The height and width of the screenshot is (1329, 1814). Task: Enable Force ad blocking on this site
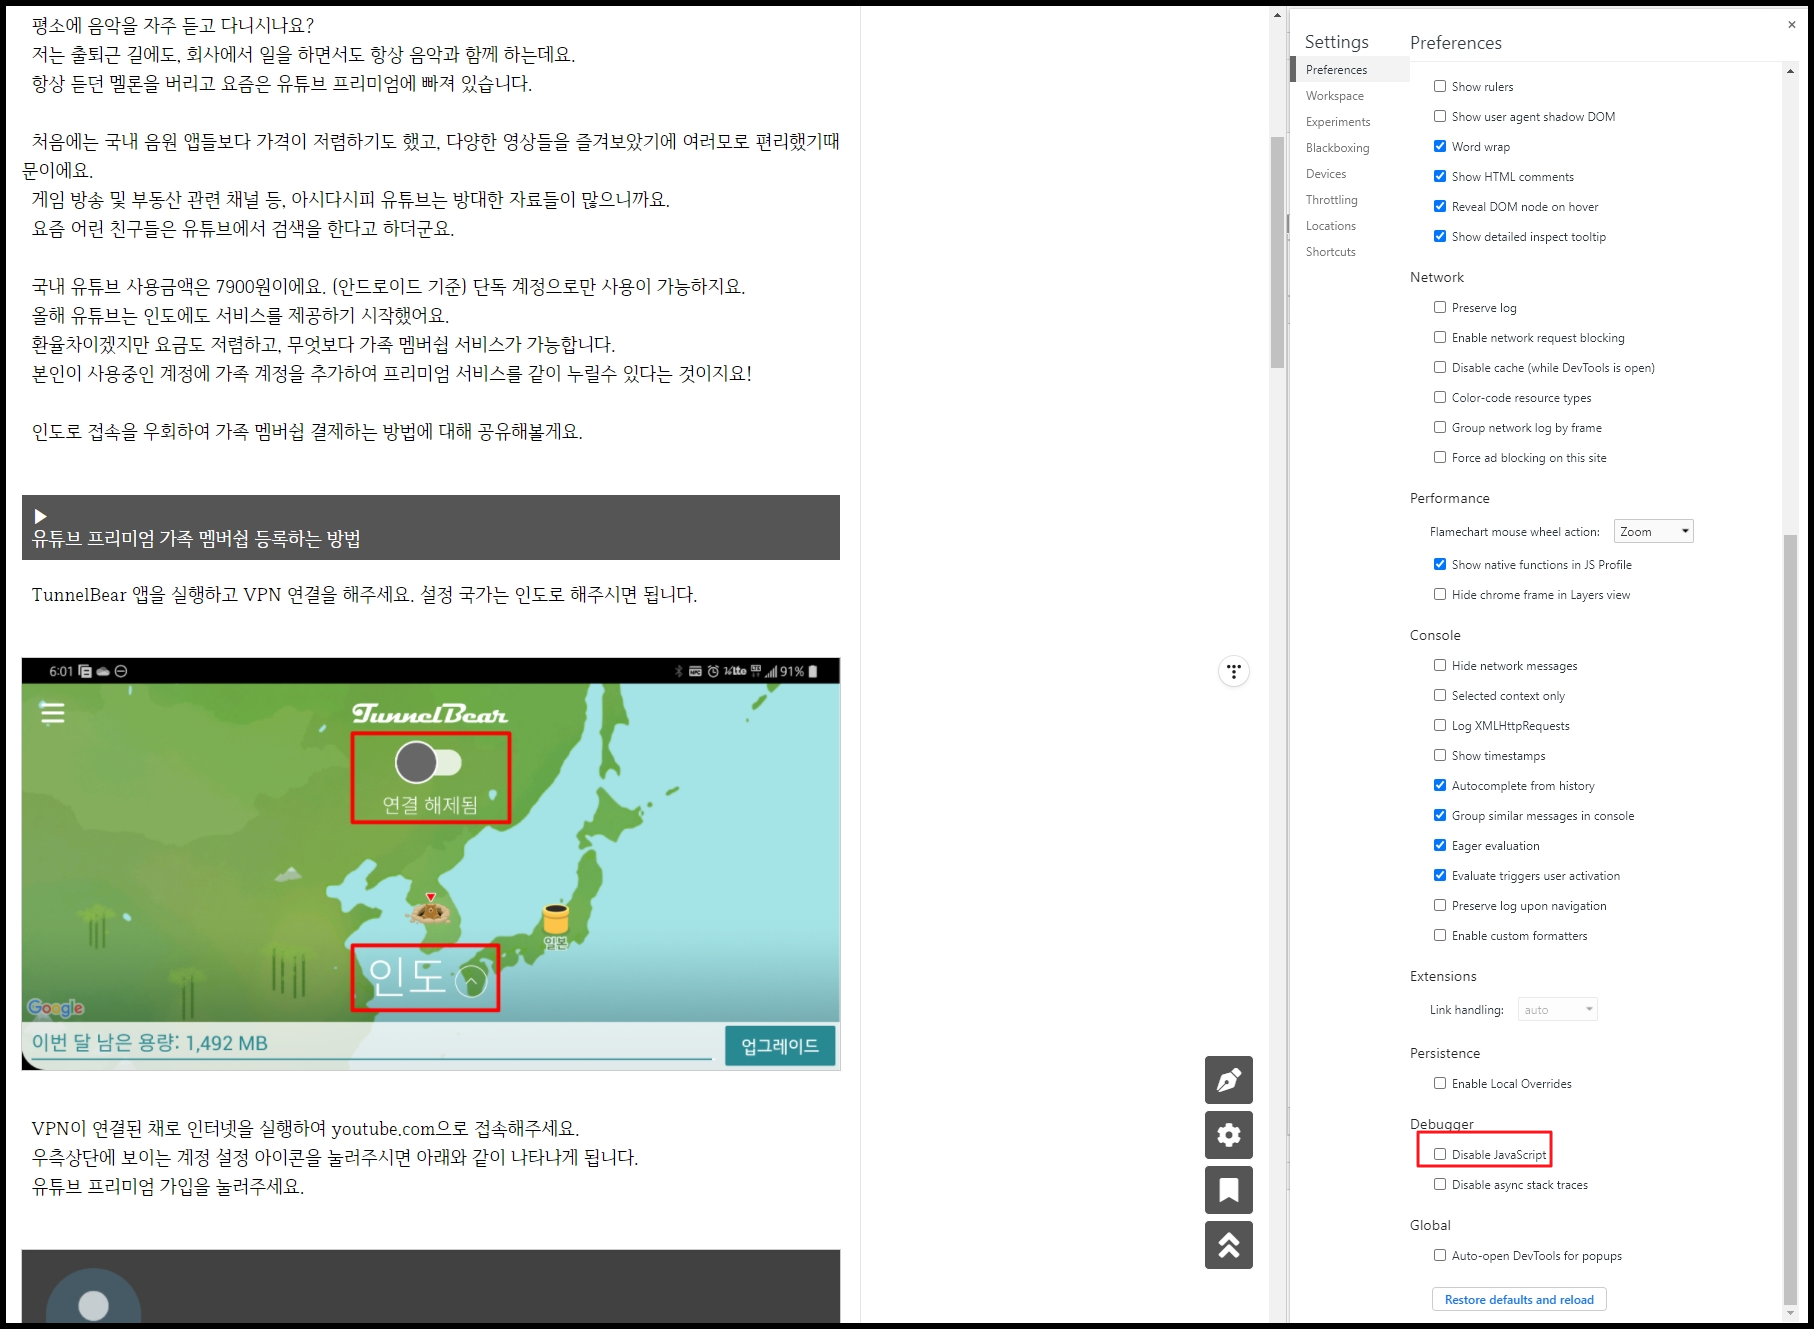click(x=1440, y=457)
